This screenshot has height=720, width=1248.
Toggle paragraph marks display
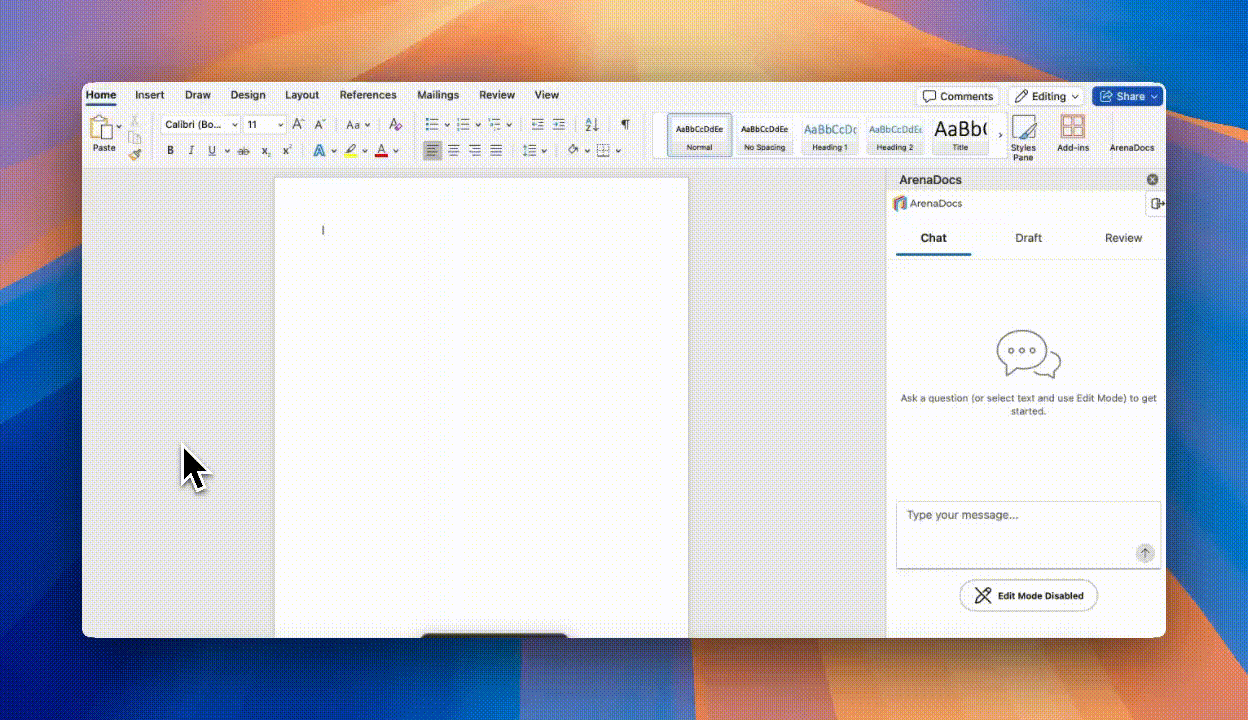coord(624,124)
